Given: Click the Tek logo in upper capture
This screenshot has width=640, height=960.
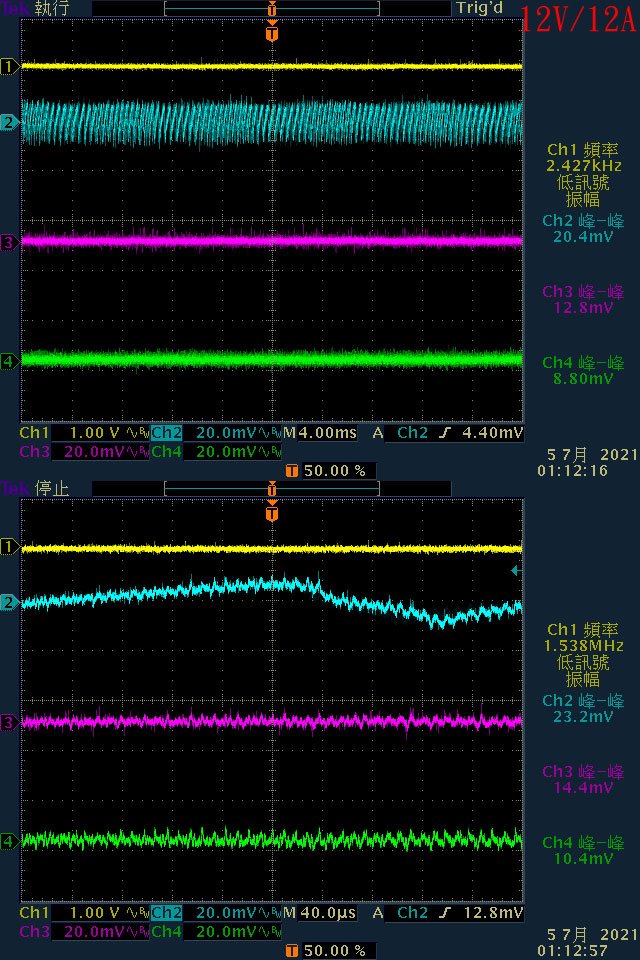Looking at the screenshot, I should click(15, 9).
